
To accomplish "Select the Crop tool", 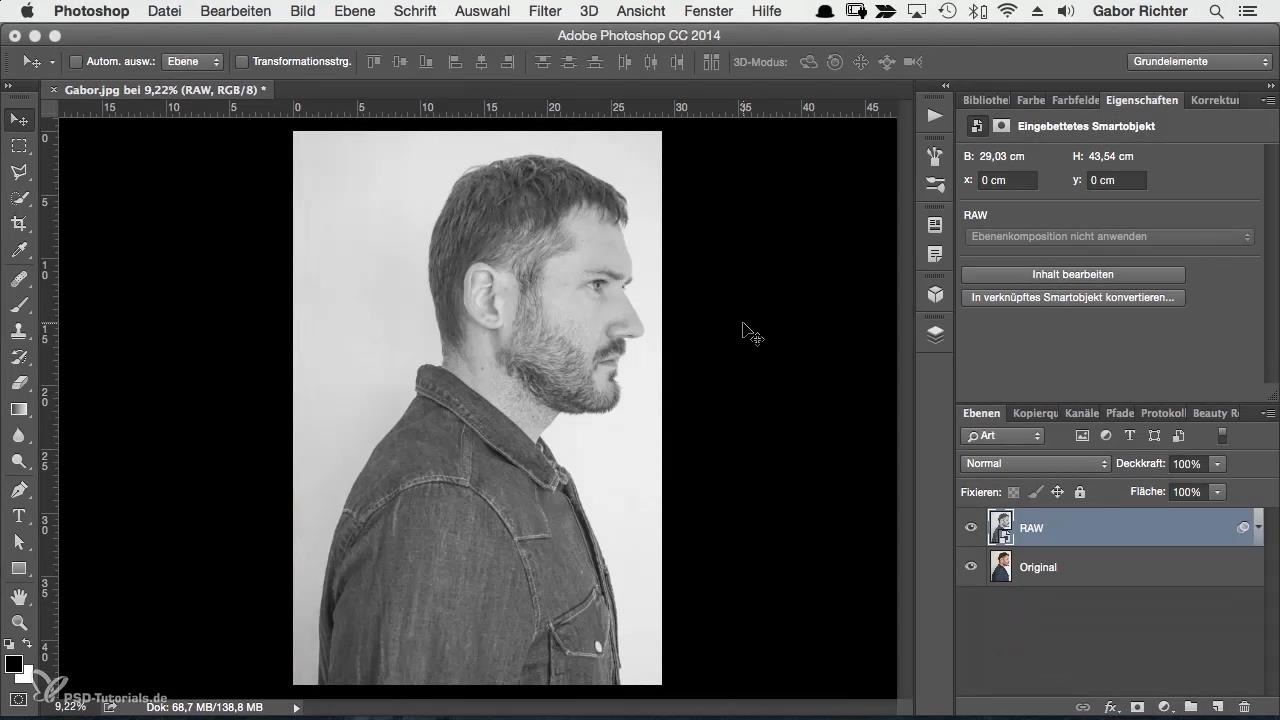I will pyautogui.click(x=19, y=224).
